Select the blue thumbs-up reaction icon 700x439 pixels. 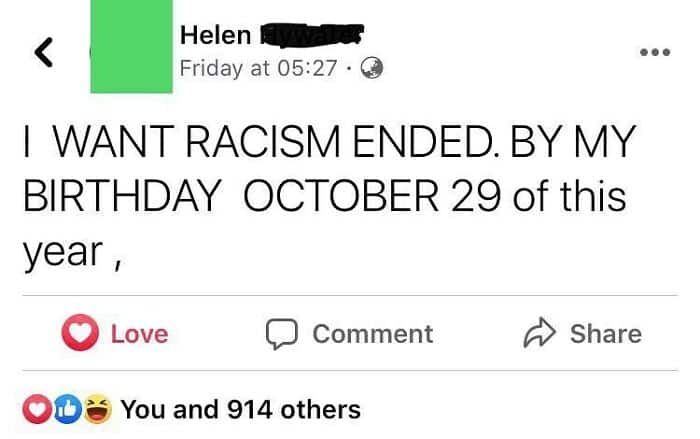68,409
